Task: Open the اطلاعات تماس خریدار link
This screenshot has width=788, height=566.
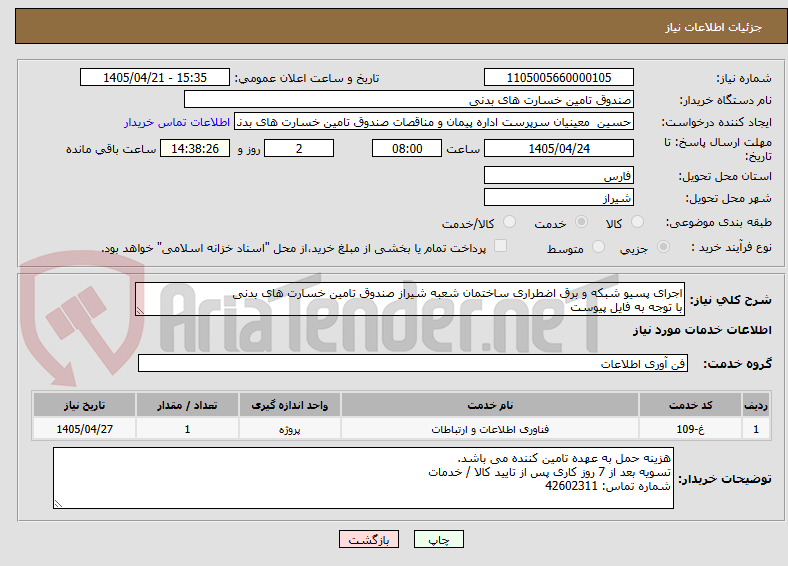Action: 177,122
